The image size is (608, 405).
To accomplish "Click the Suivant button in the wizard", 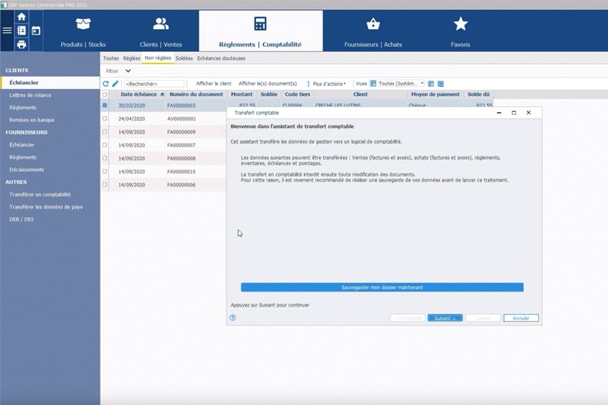I will [445, 318].
